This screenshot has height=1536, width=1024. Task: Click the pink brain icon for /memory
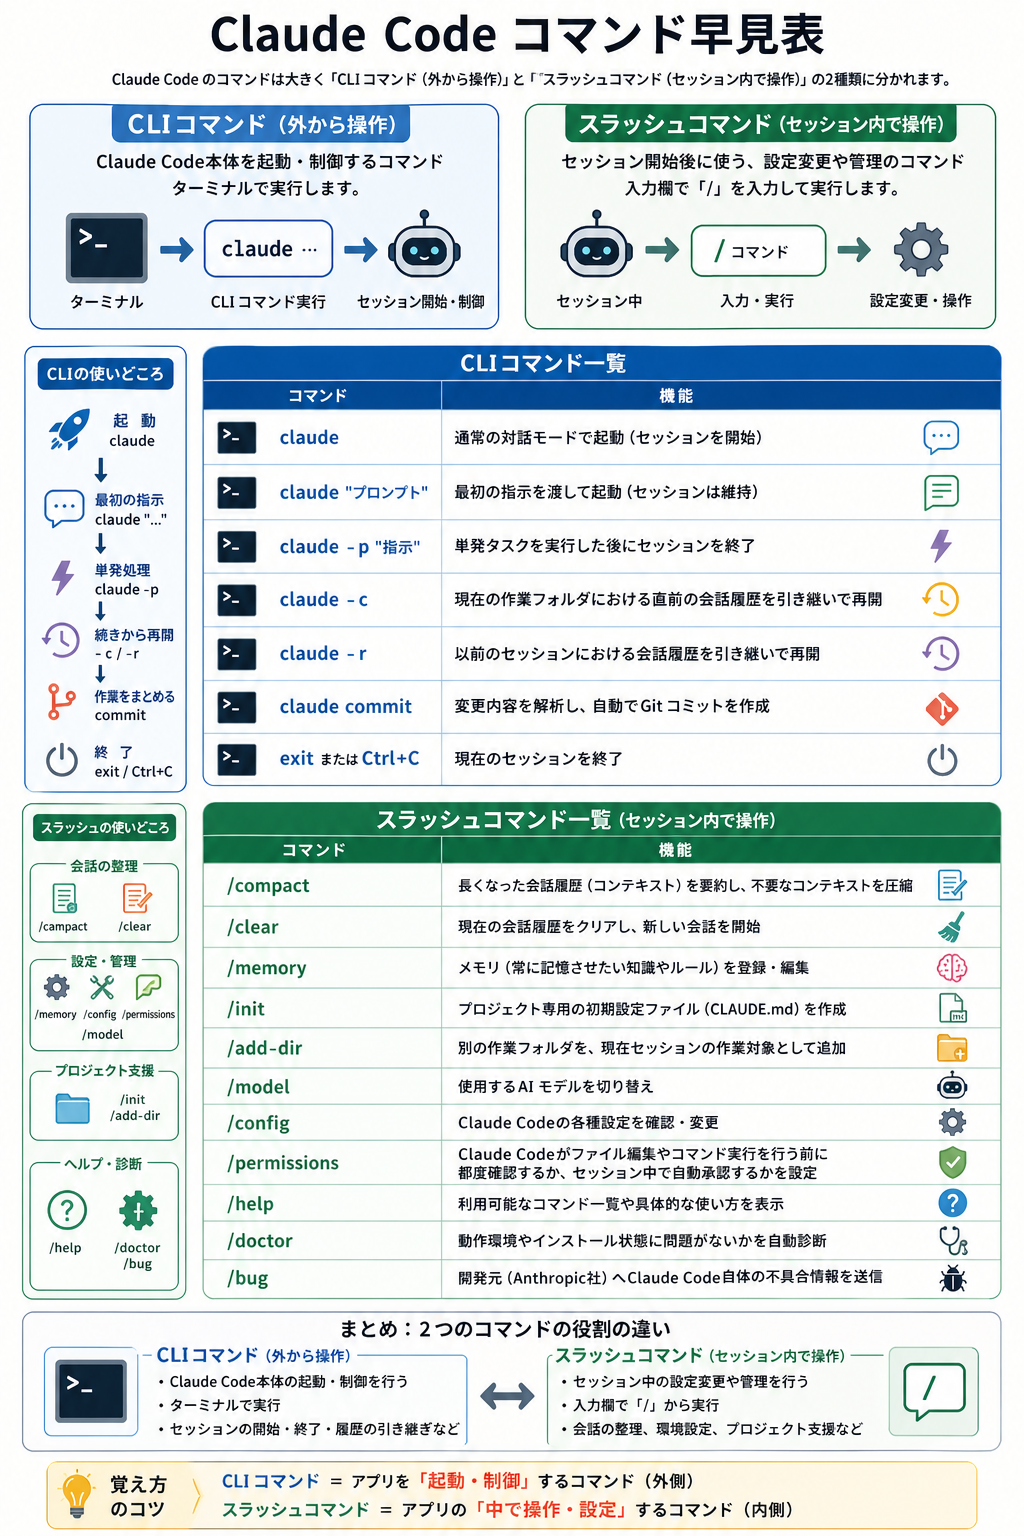coord(952,968)
